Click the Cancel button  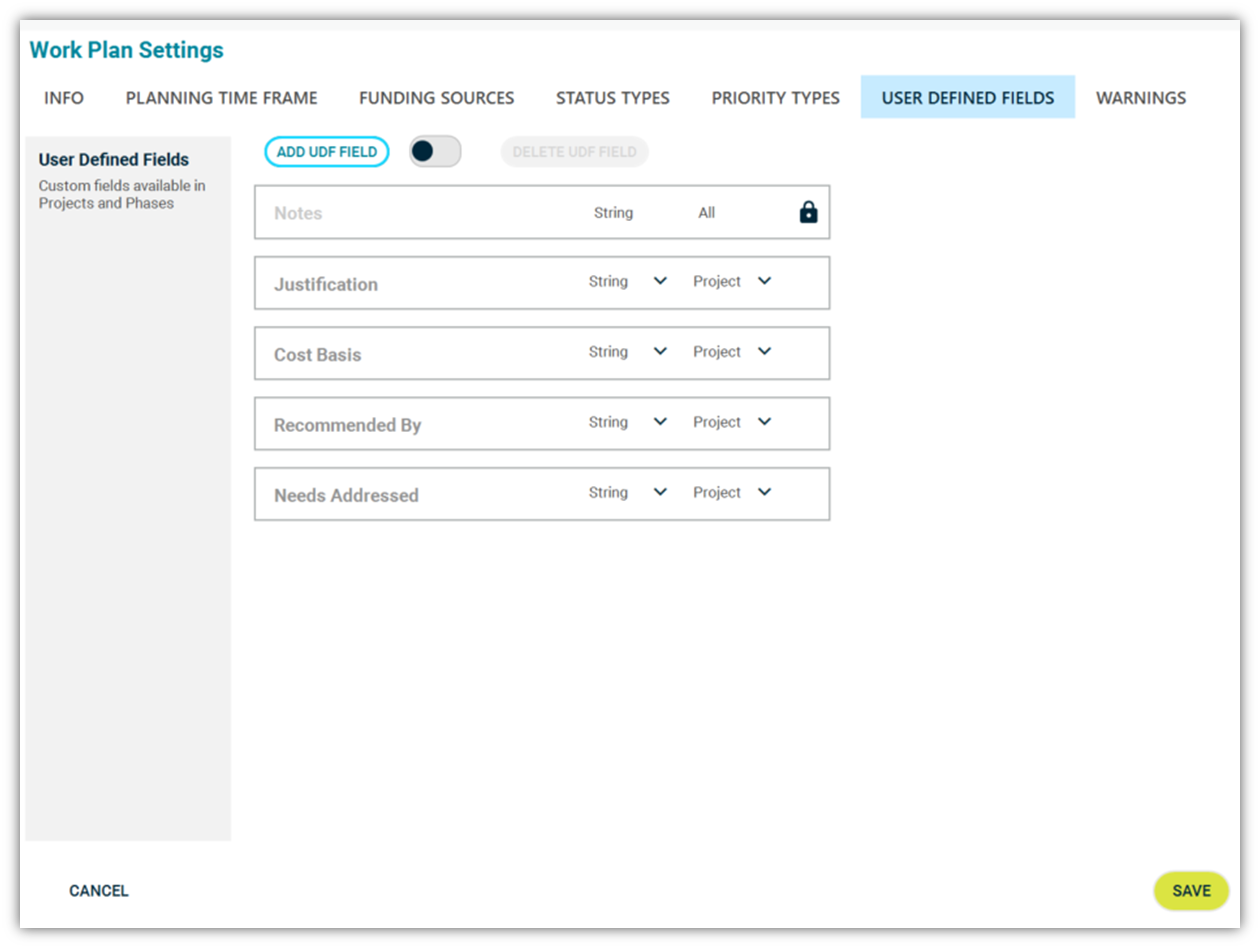pos(99,891)
